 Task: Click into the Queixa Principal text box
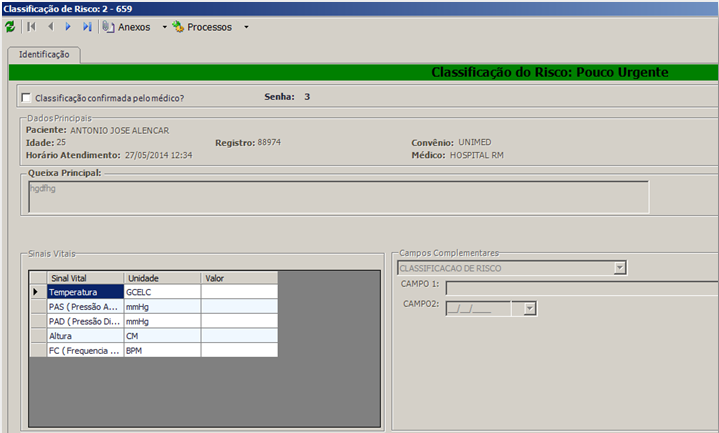point(338,197)
